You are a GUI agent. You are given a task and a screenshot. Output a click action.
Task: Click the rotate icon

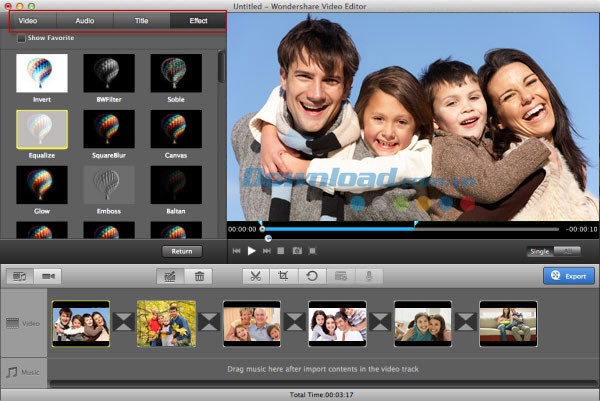312,276
